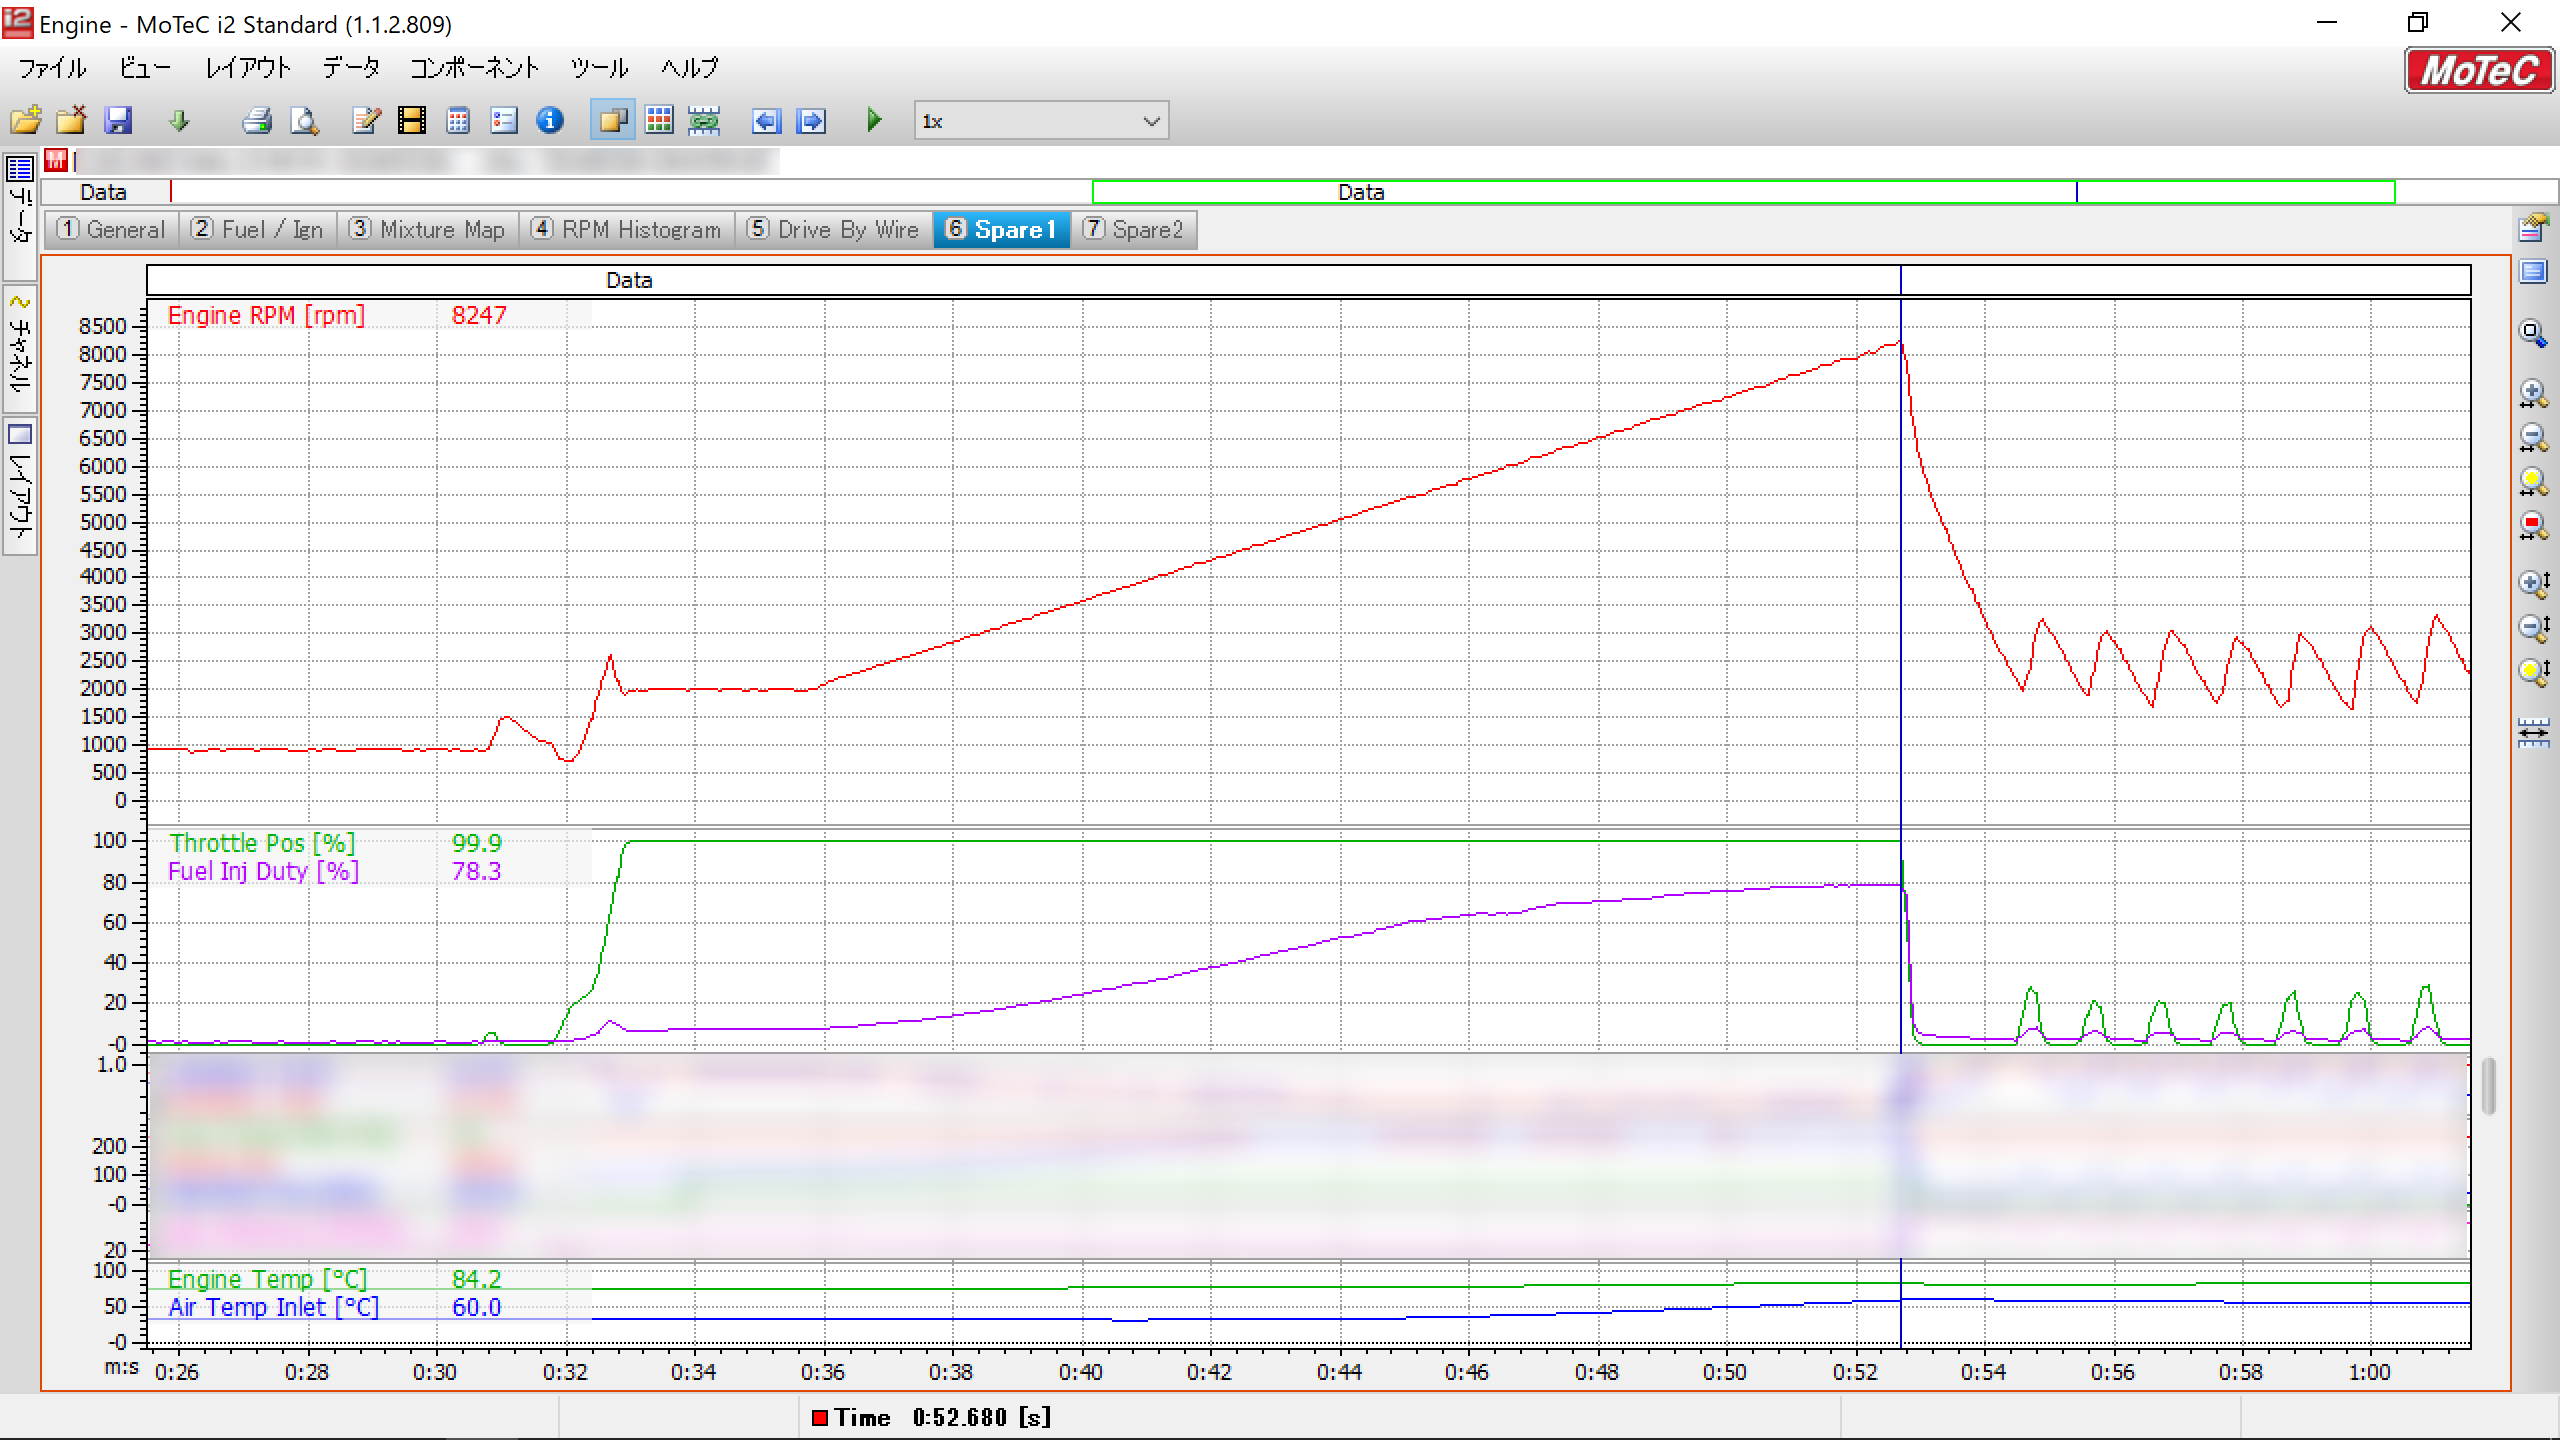Click the zoom box magnifier icon
The image size is (2560, 1440).
click(x=2532, y=334)
